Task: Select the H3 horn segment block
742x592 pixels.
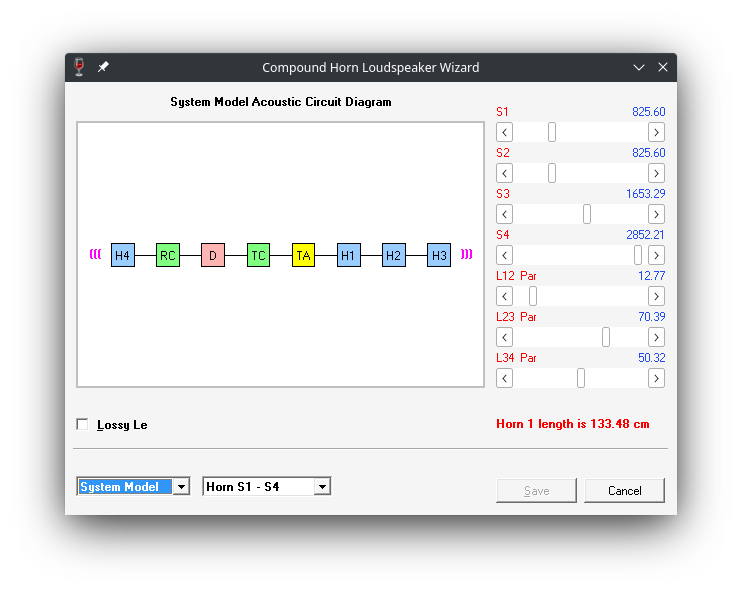Action: click(439, 255)
